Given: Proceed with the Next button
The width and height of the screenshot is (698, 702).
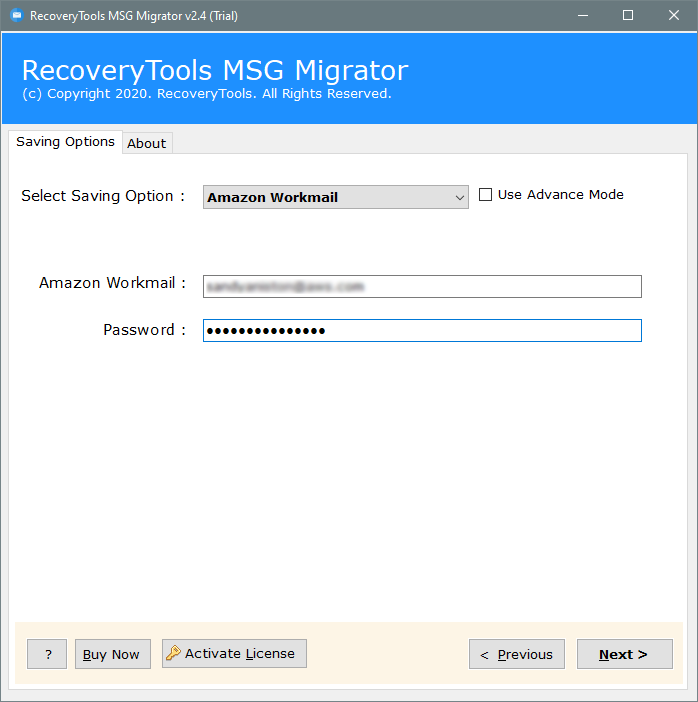Looking at the screenshot, I should pos(625,654).
